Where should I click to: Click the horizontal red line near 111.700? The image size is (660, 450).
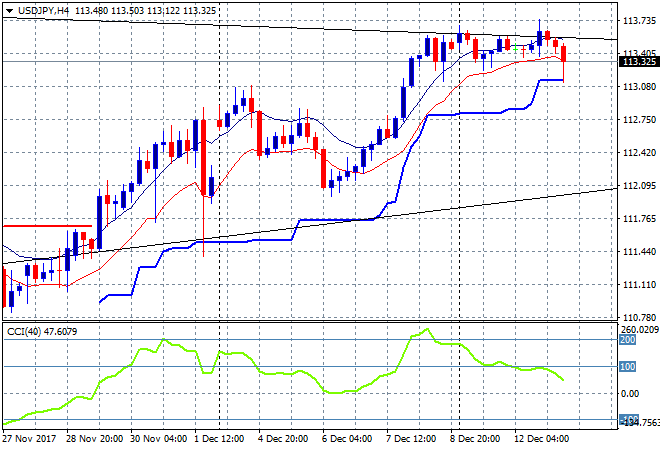click(47, 226)
